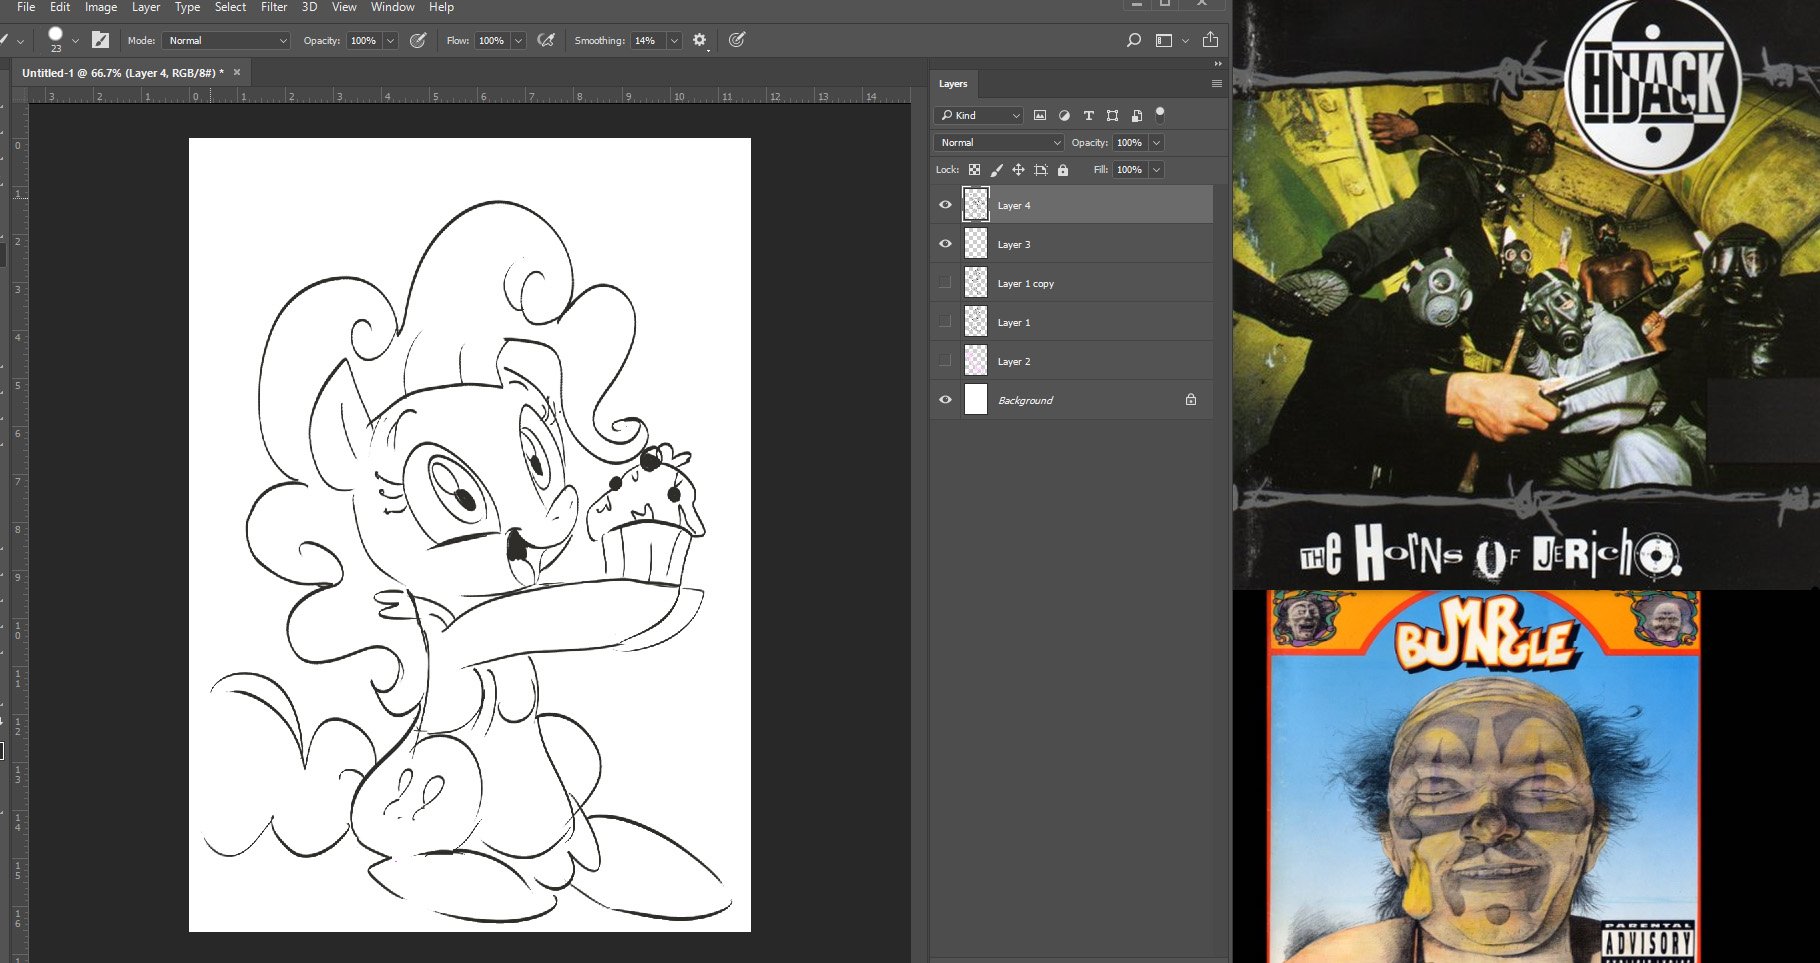Click the Layer 2 thumbnail
Screen dimensions: 1820x963
coord(975,361)
